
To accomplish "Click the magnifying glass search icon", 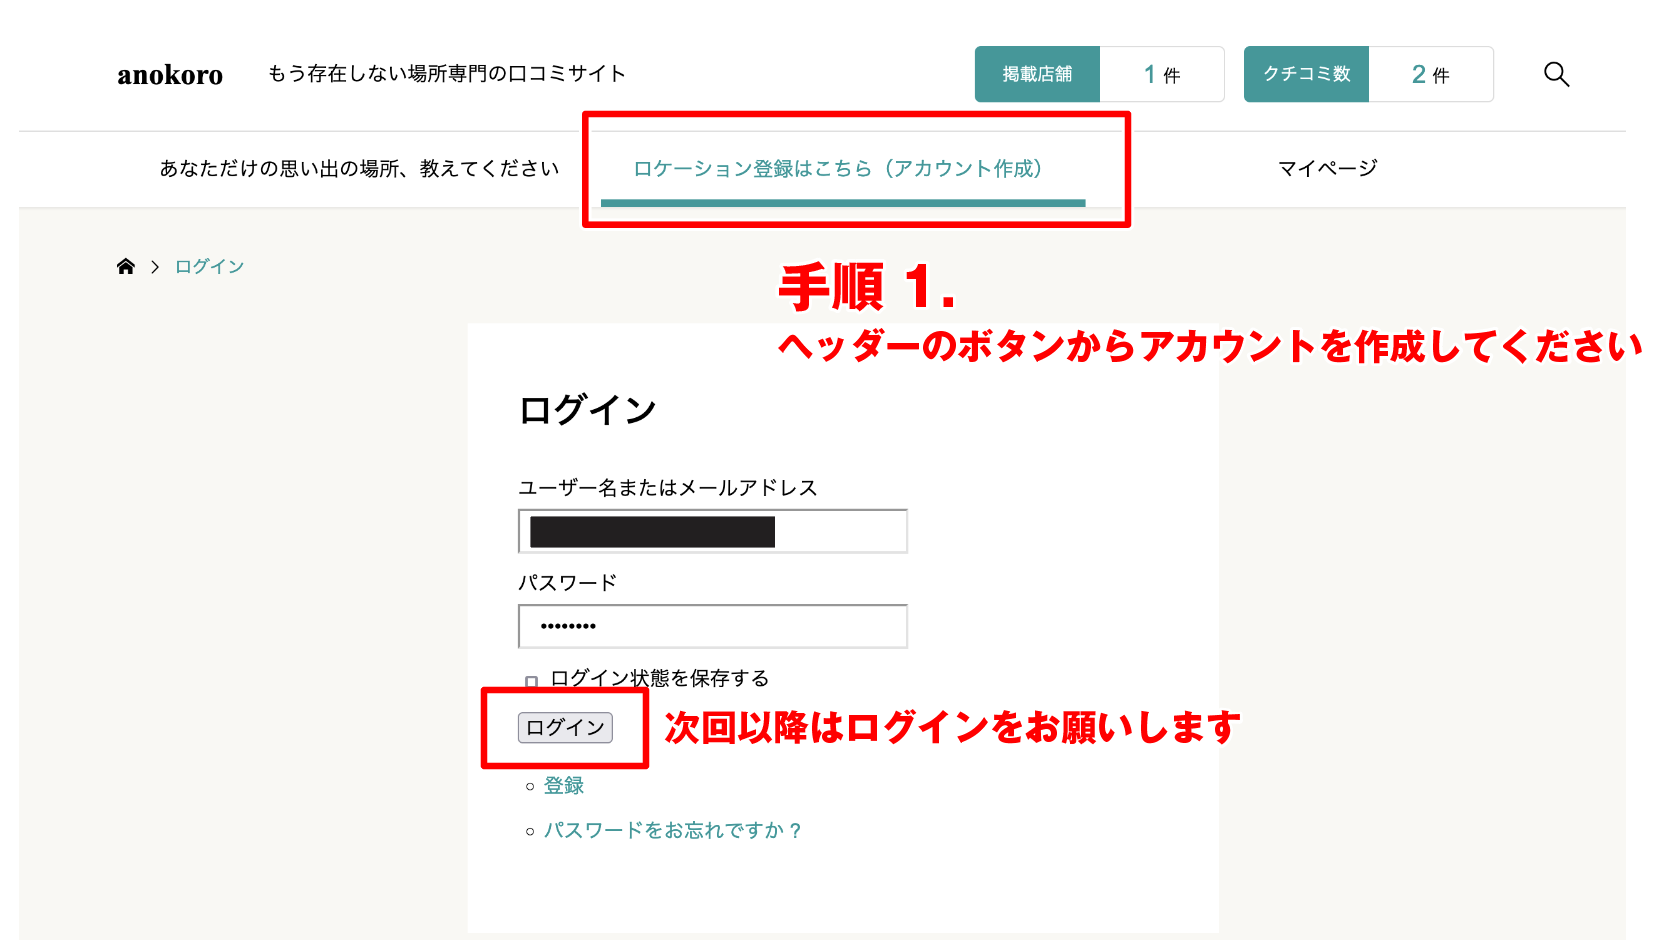I will pos(1556,74).
